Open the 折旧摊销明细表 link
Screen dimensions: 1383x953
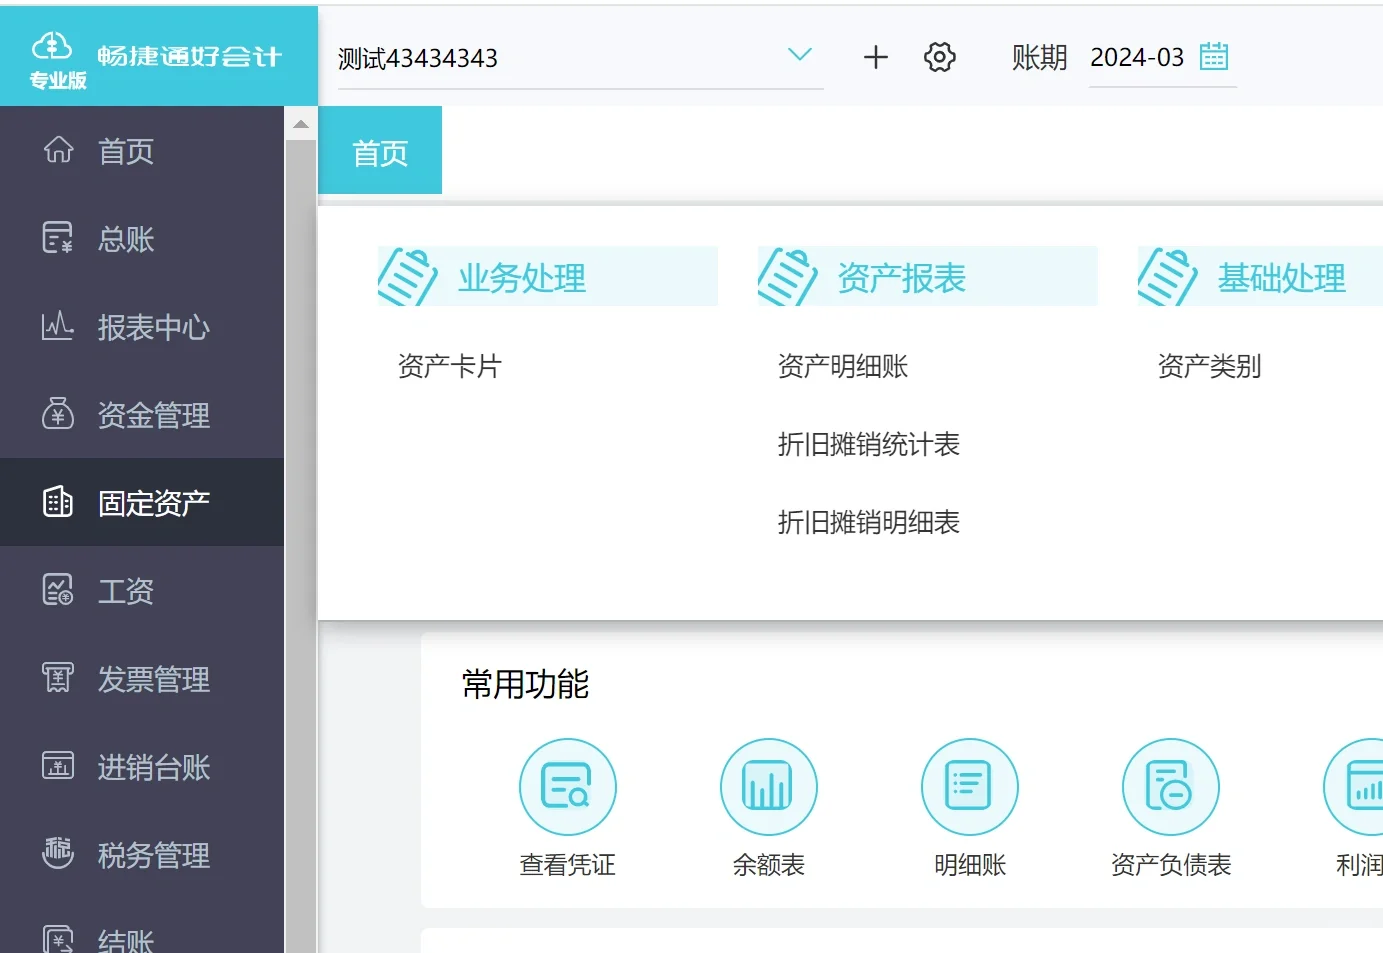(x=869, y=522)
